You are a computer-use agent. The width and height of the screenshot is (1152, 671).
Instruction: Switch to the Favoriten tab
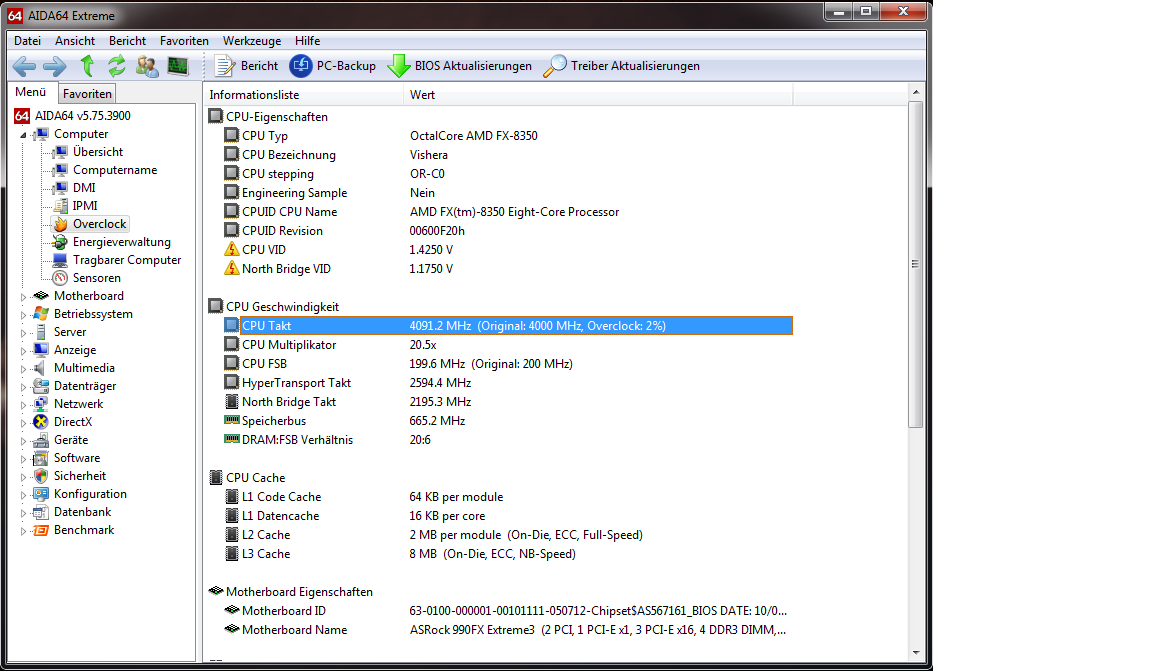pyautogui.click(x=87, y=94)
